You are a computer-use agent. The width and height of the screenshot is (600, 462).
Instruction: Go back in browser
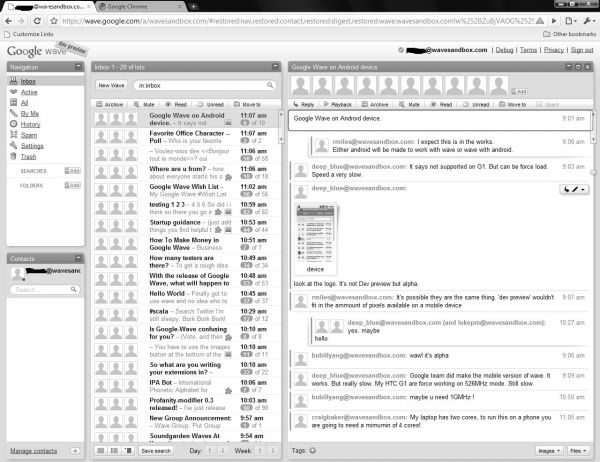point(8,21)
